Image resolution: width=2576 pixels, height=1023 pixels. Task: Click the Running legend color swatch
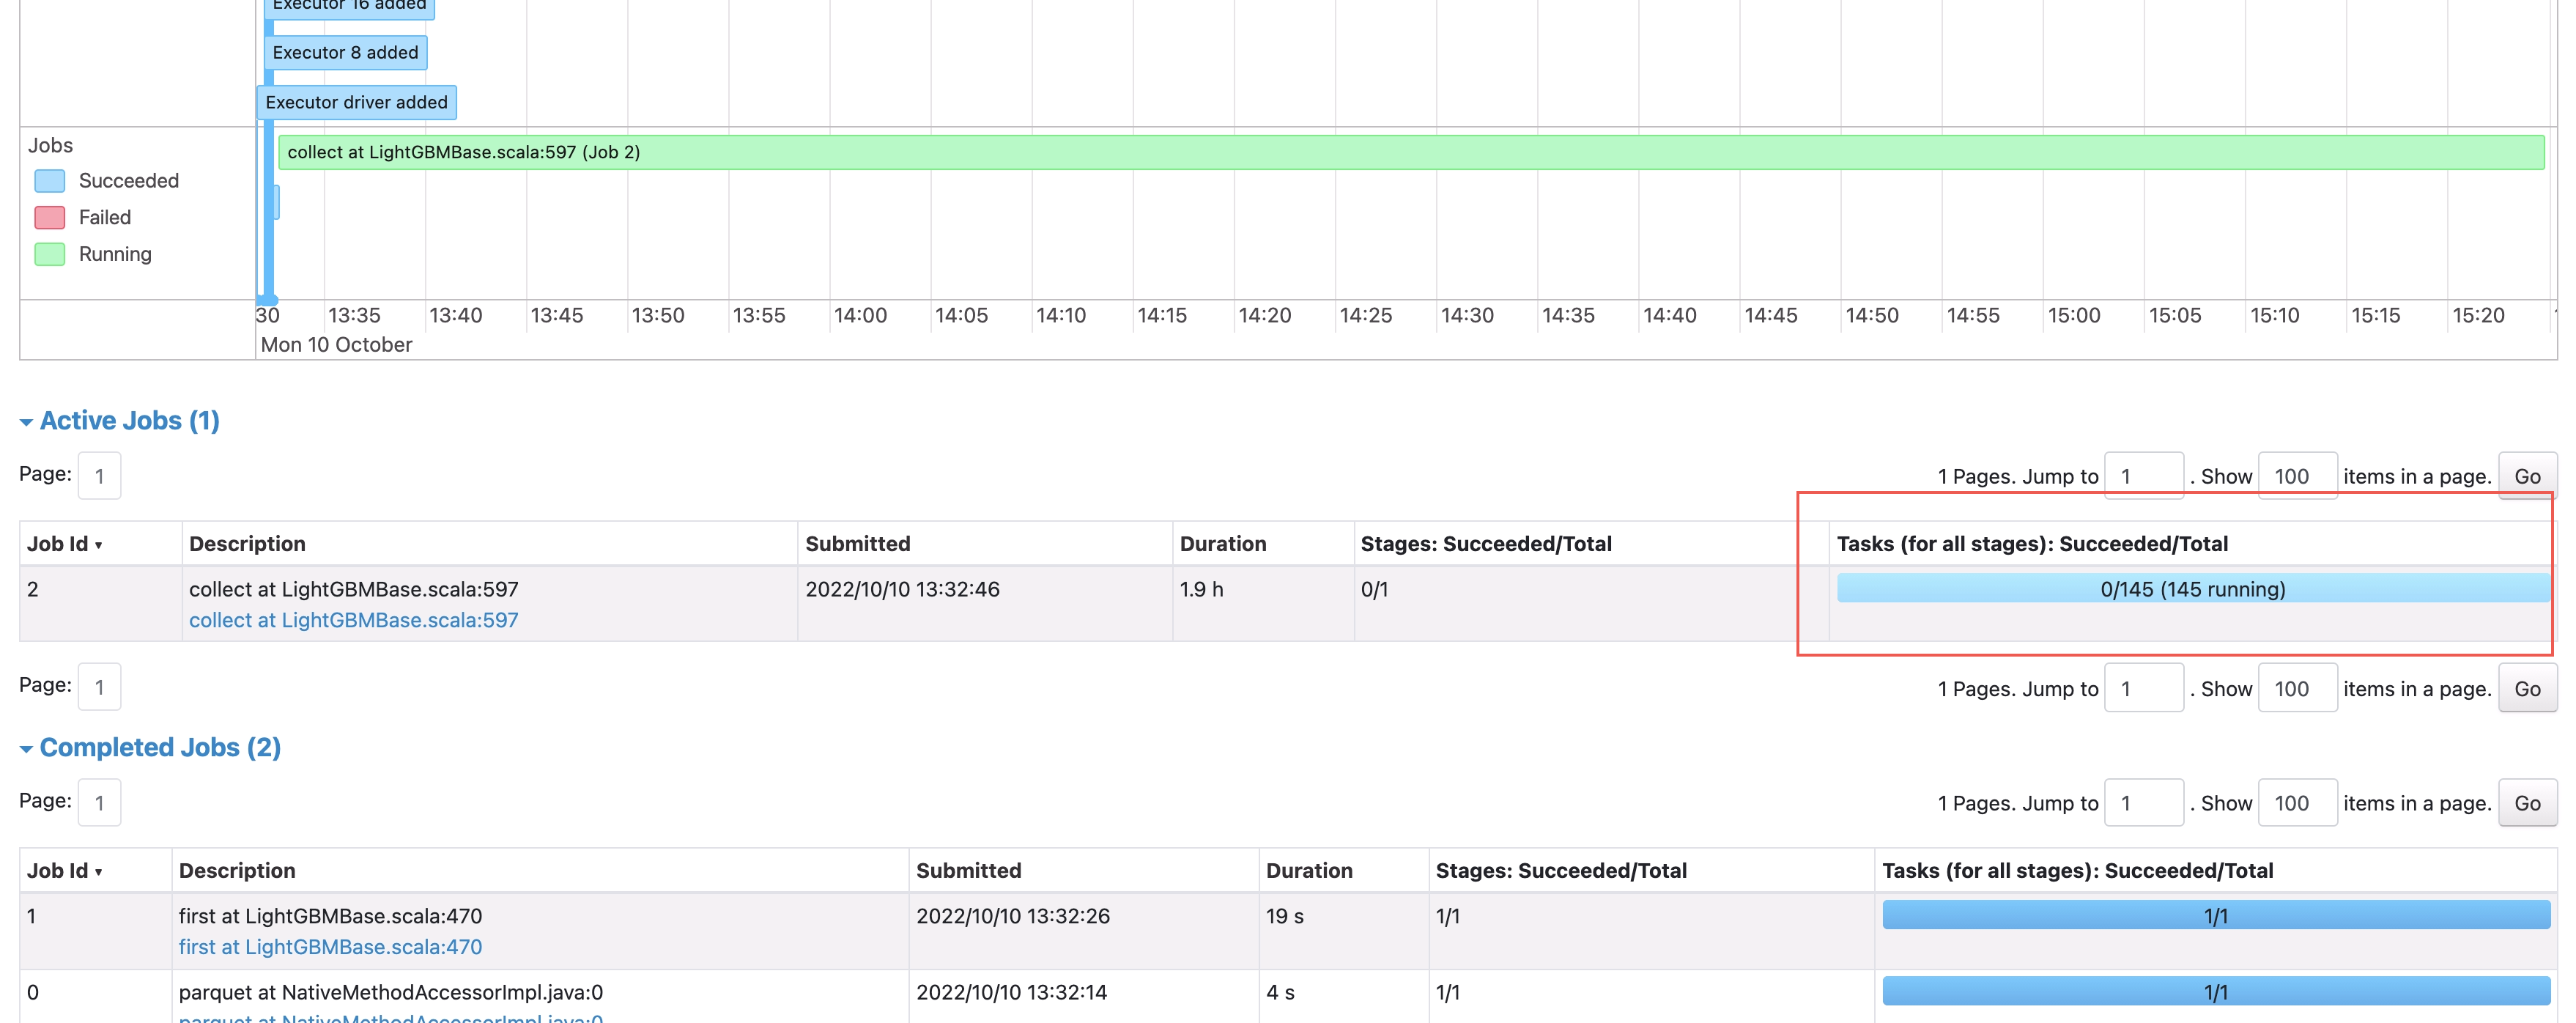pyautogui.click(x=50, y=255)
